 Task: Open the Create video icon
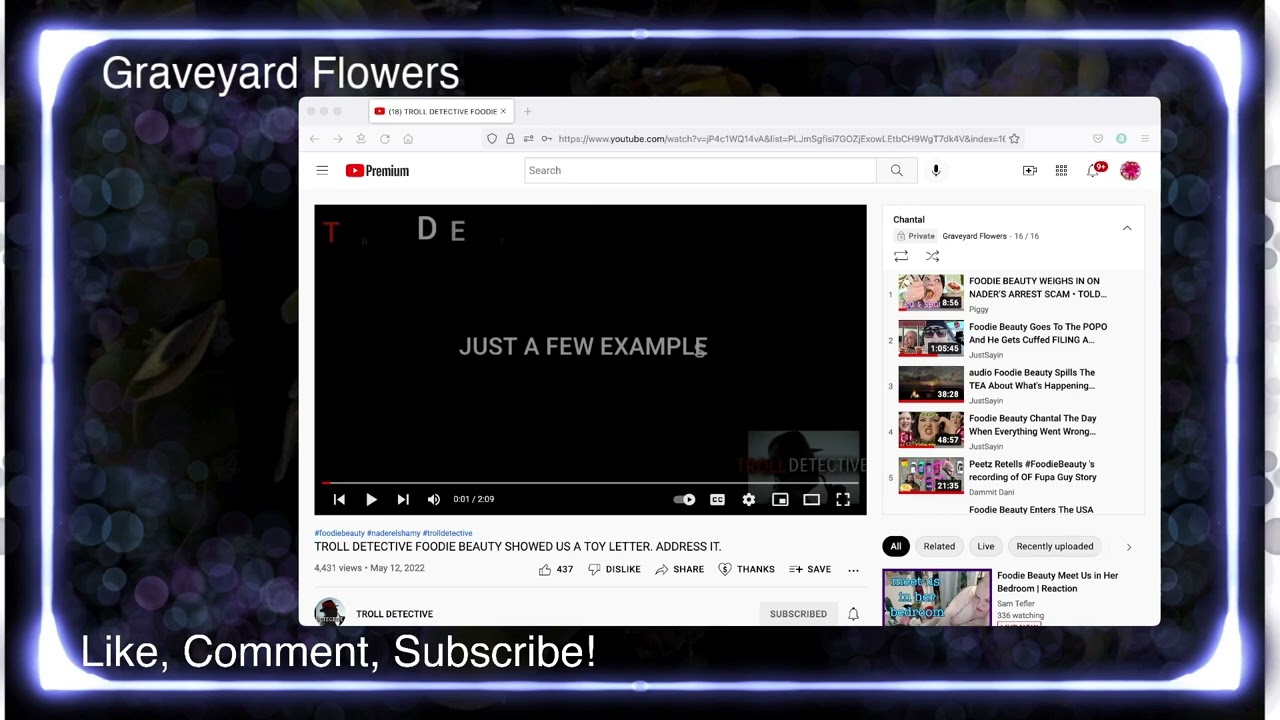click(1029, 171)
